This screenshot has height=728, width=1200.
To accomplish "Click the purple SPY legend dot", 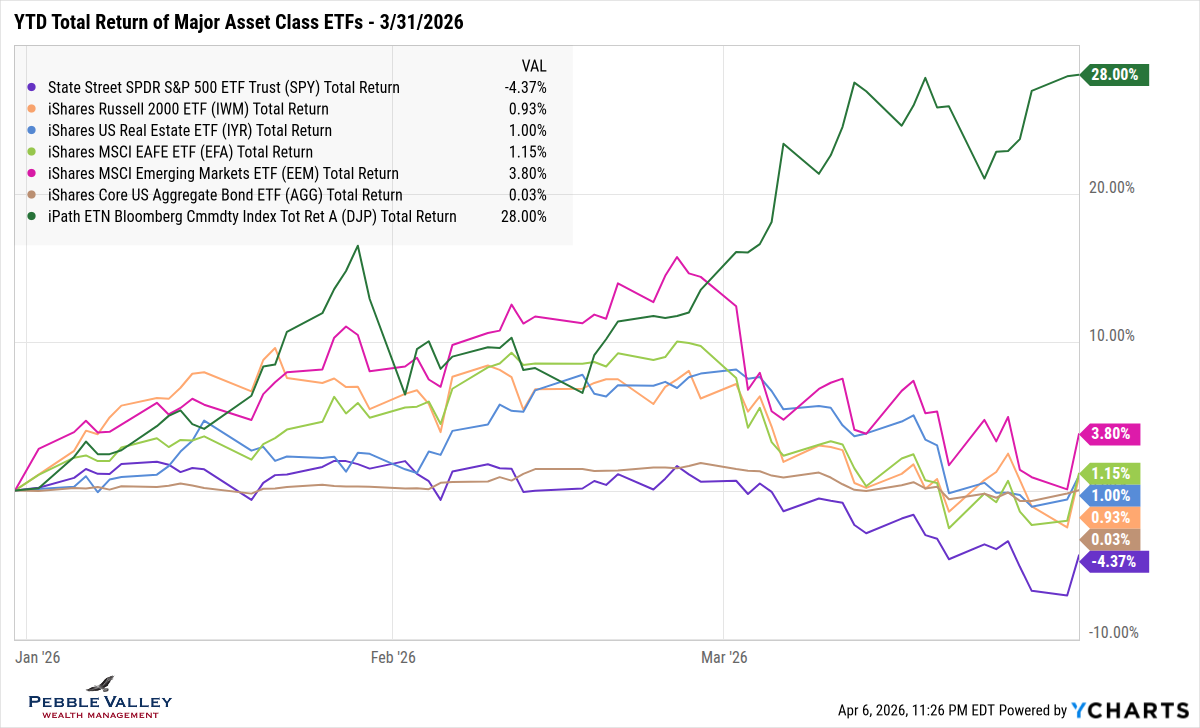I will (x=33, y=88).
